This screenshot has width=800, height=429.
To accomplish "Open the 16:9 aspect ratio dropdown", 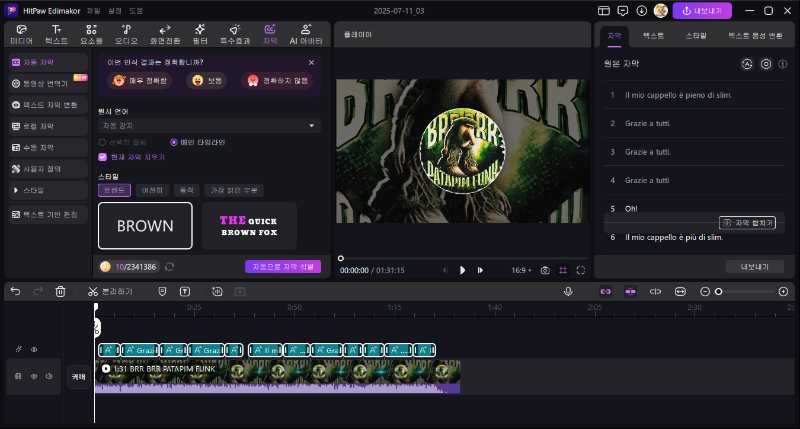I will click(521, 270).
